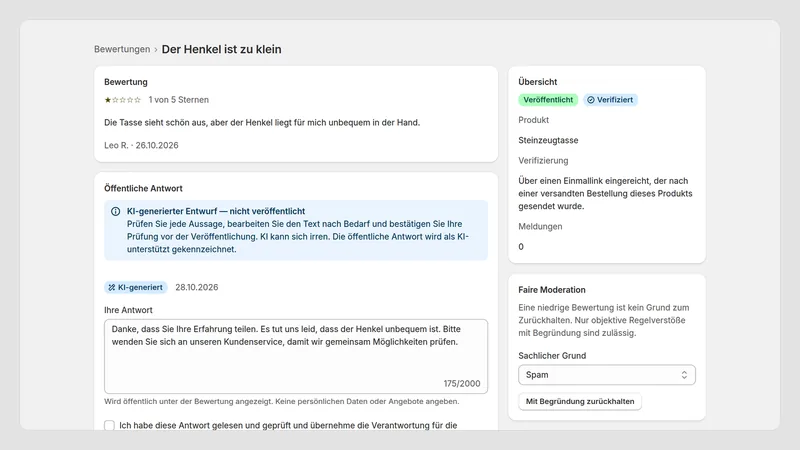Click the 'Faire Moderation' heading
800x450 pixels.
pos(552,290)
